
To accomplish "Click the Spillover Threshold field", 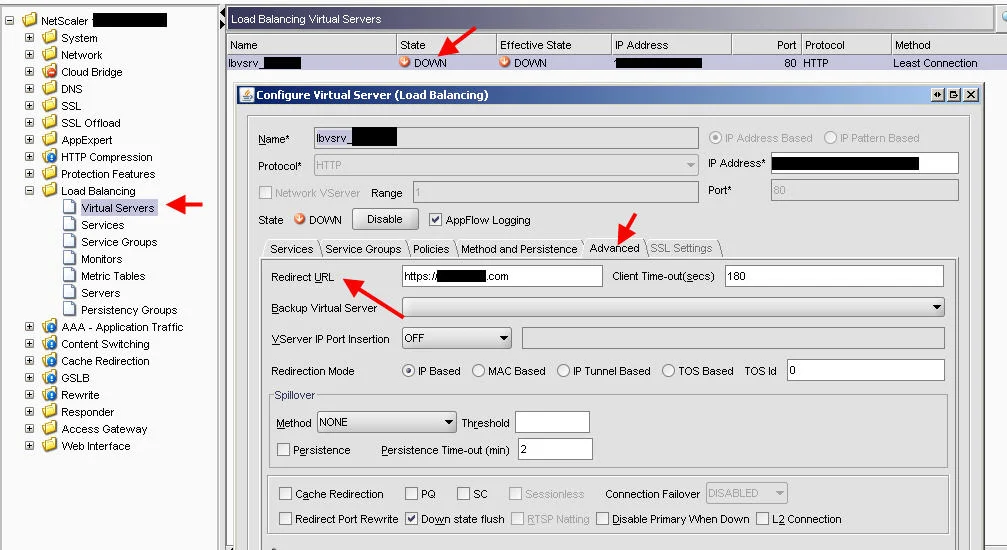I will pyautogui.click(x=552, y=422).
